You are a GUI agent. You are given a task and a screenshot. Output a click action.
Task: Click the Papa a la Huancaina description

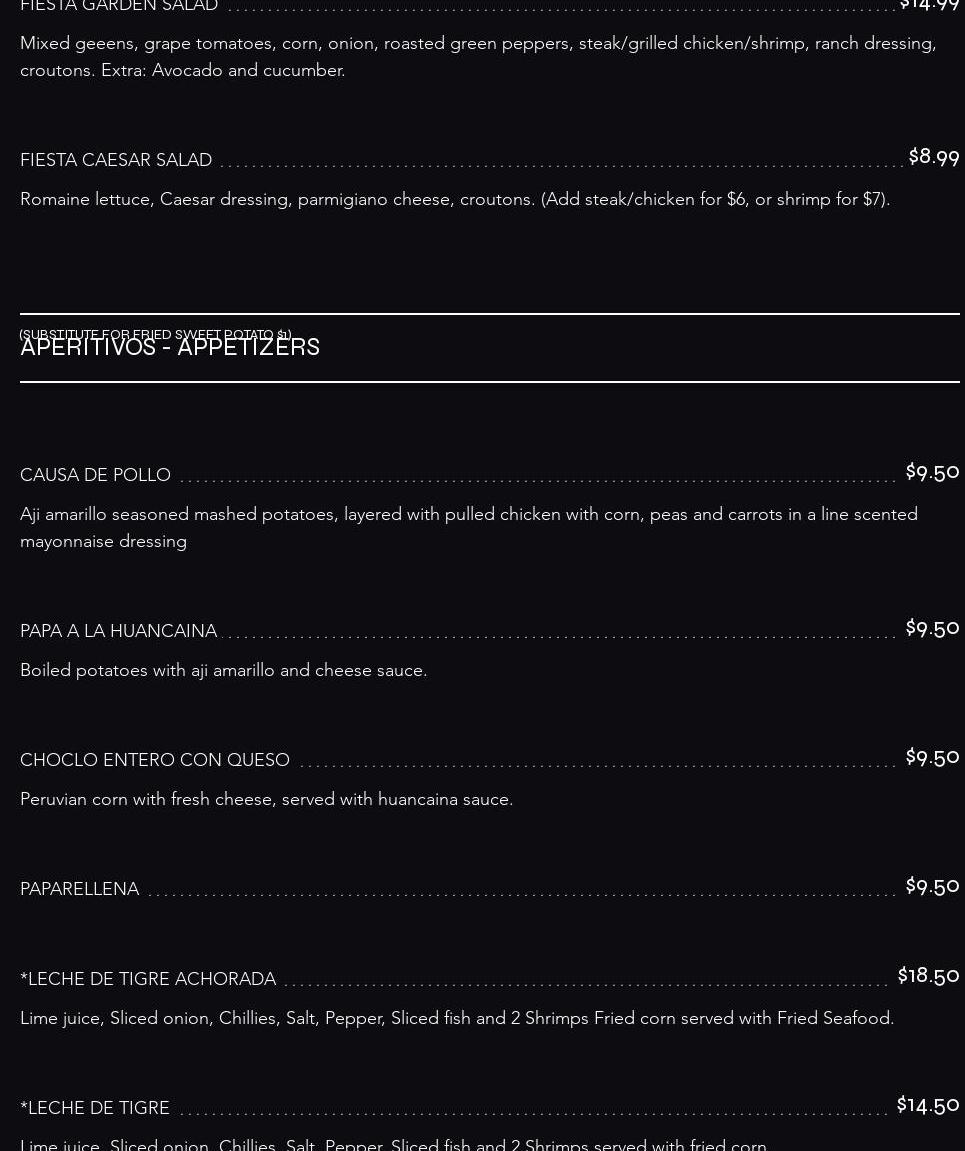(x=223, y=670)
